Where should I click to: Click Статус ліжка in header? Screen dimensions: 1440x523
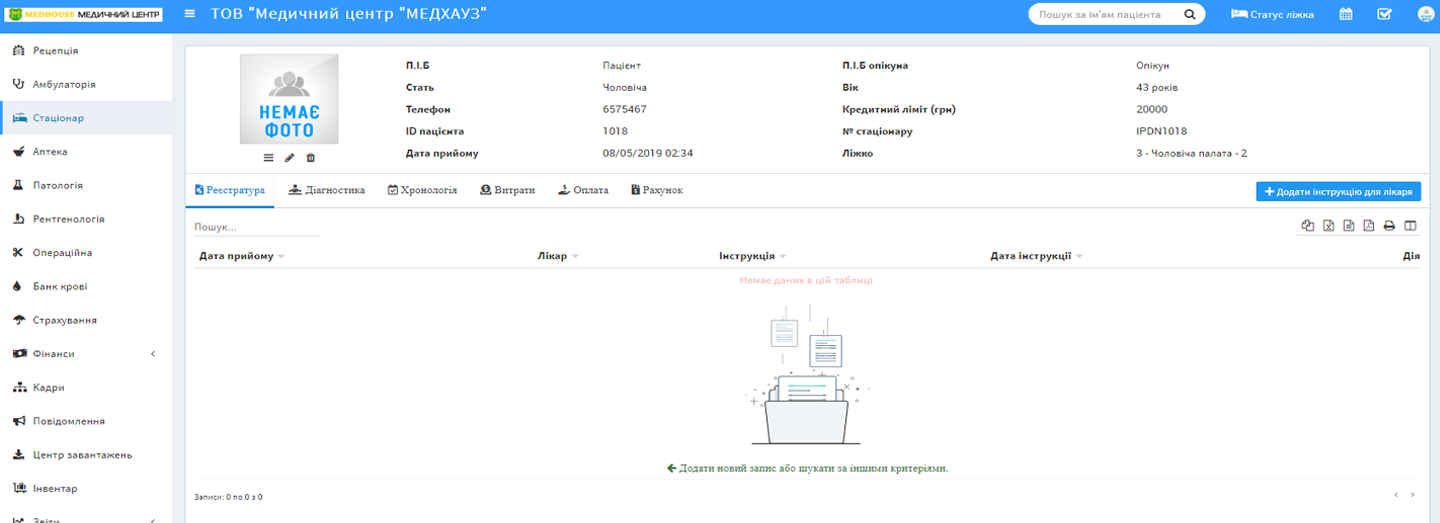point(1272,14)
